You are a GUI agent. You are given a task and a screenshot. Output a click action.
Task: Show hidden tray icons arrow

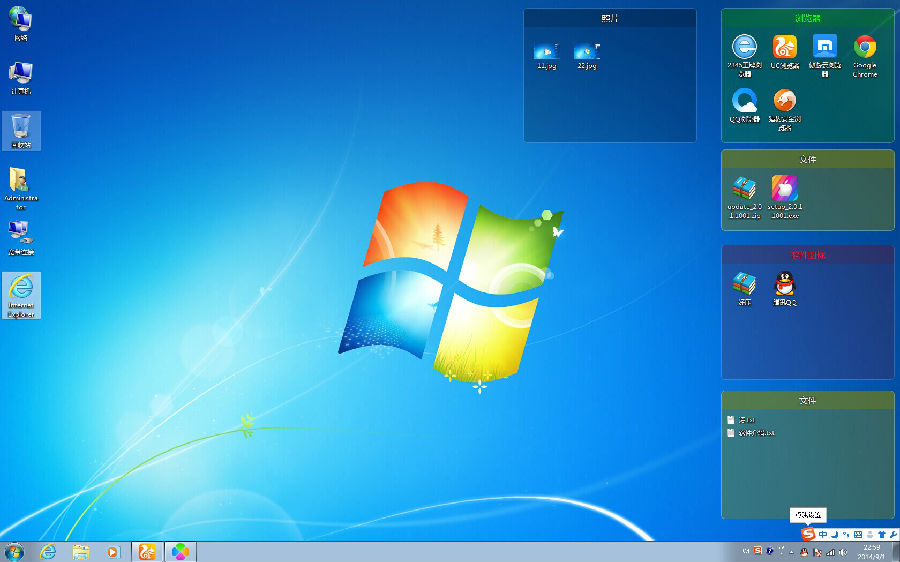(x=792, y=552)
